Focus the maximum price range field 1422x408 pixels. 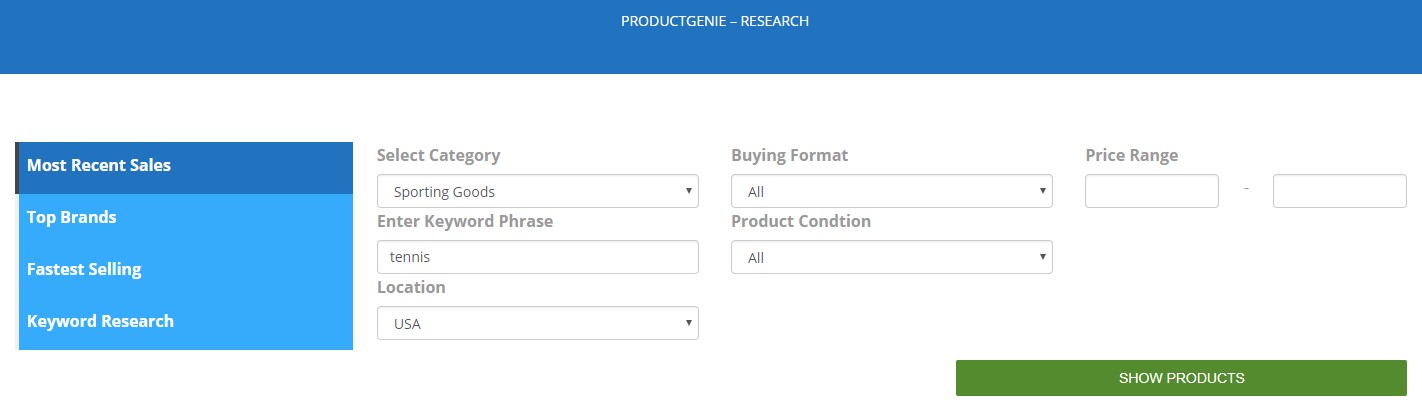pos(1339,191)
